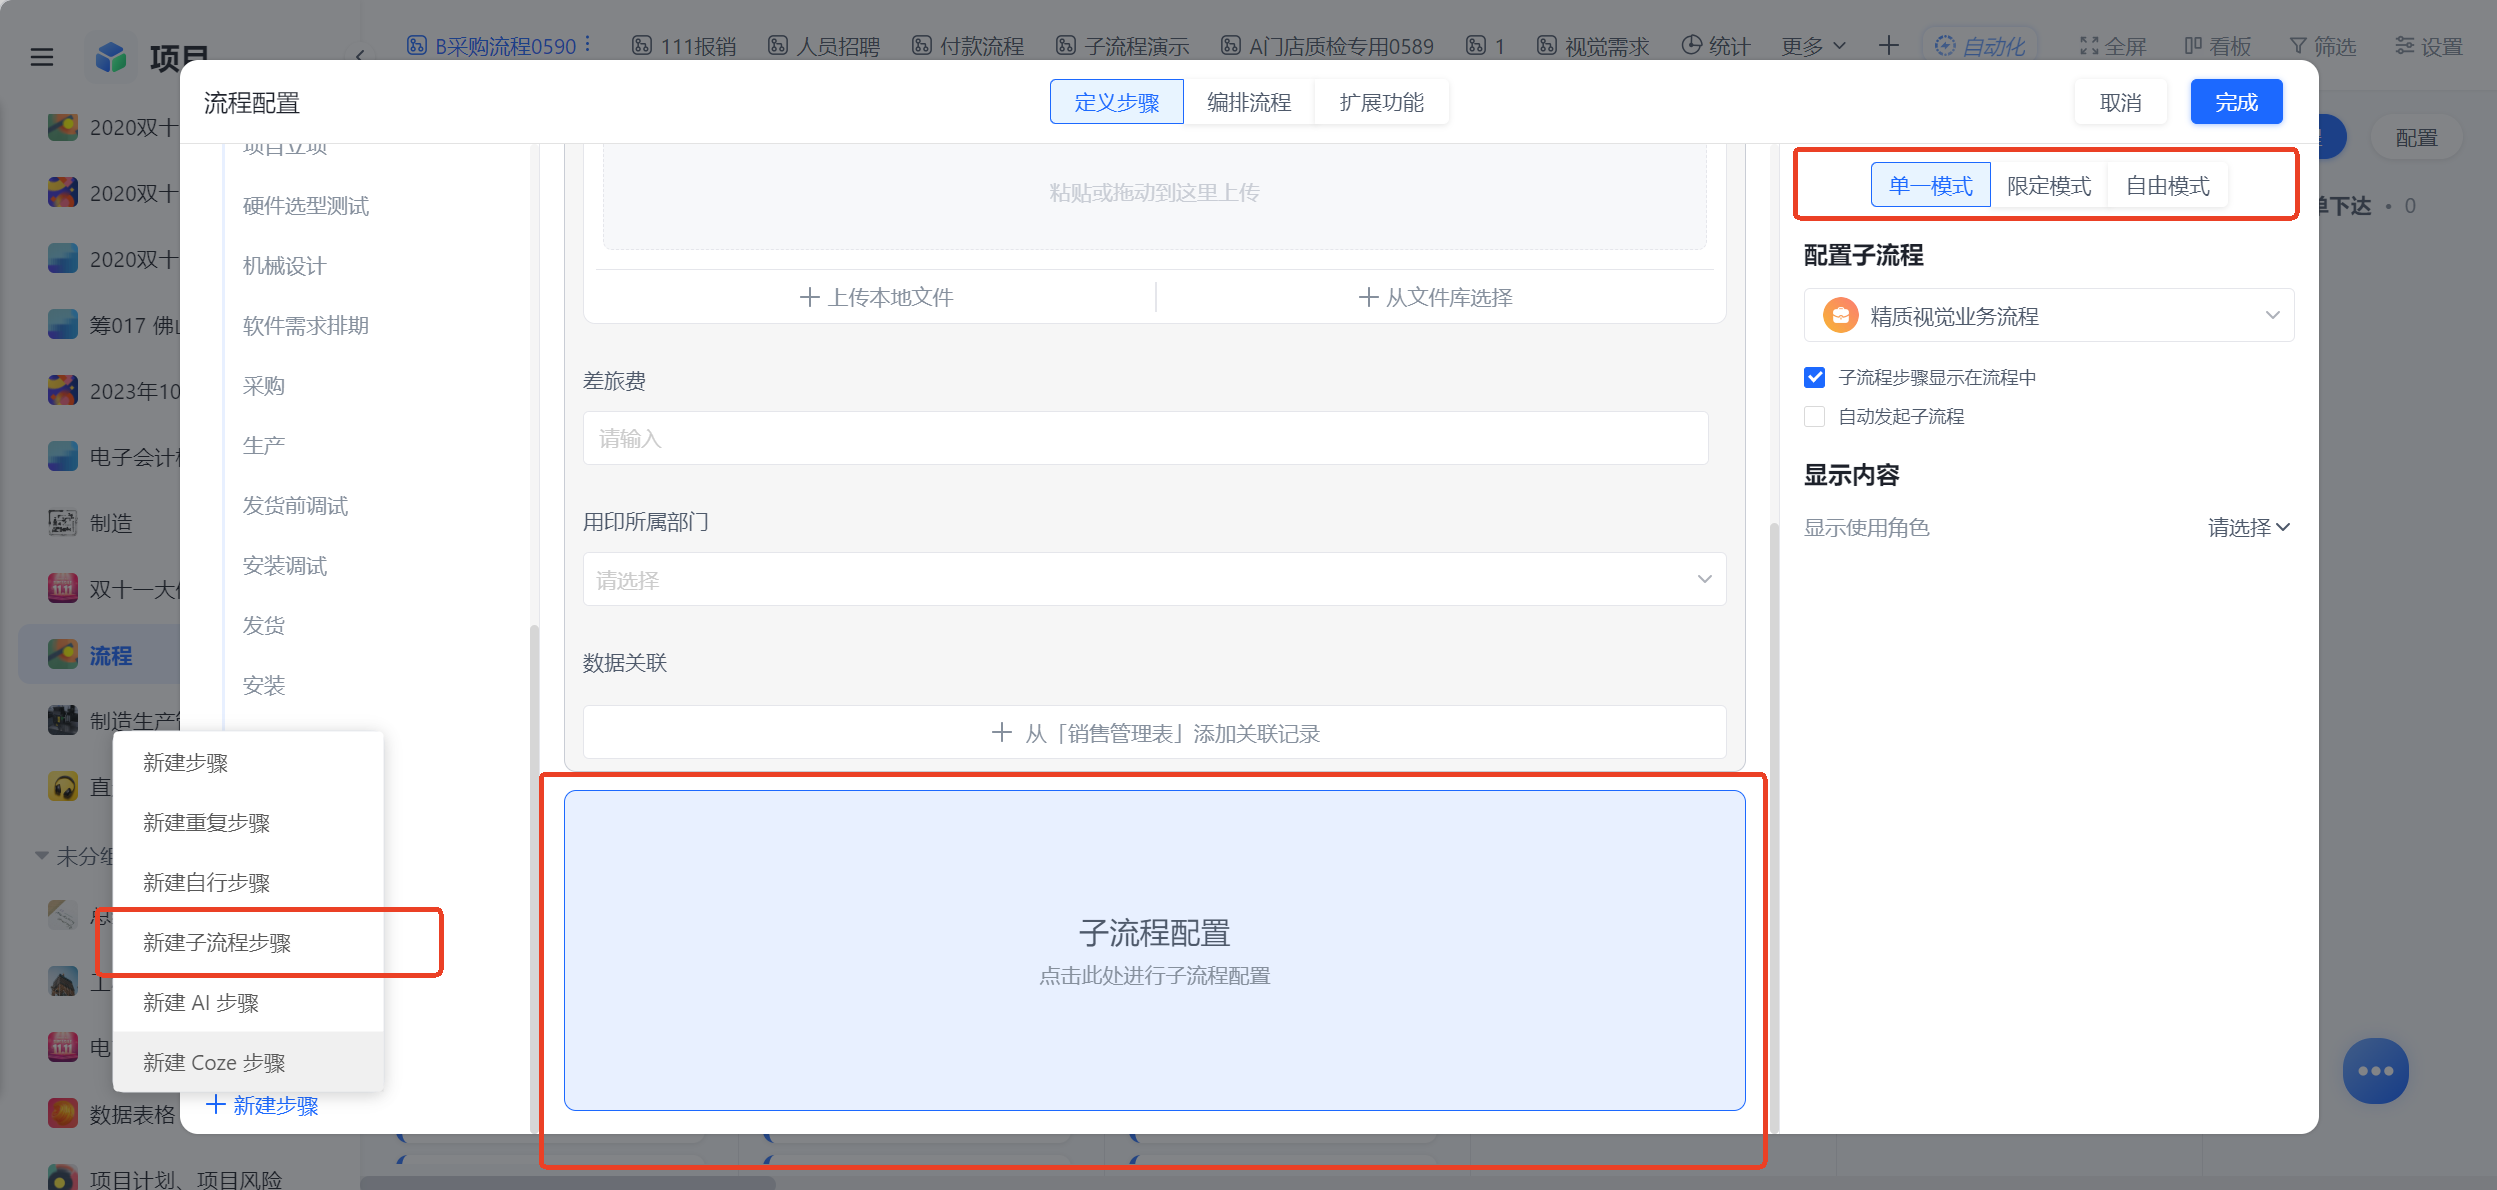Check 自动发起子流程 checkbox

pyautogui.click(x=1815, y=416)
